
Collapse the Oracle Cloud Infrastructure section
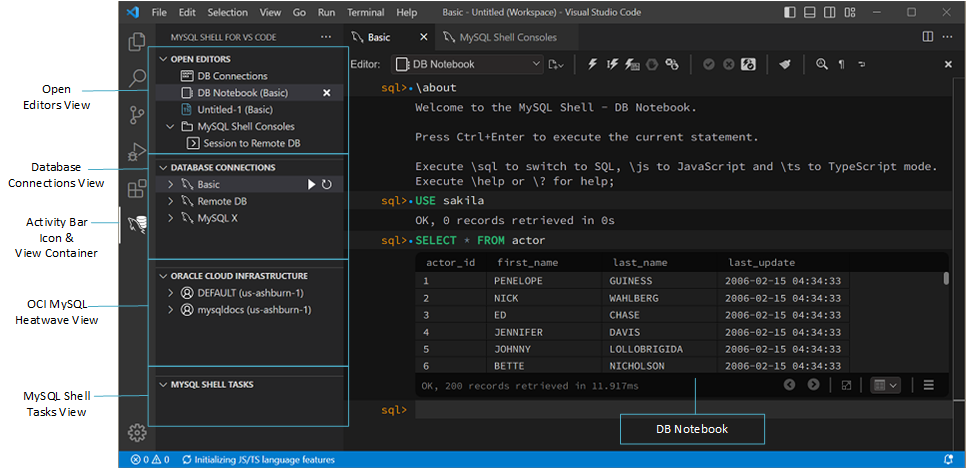[x=164, y=276]
